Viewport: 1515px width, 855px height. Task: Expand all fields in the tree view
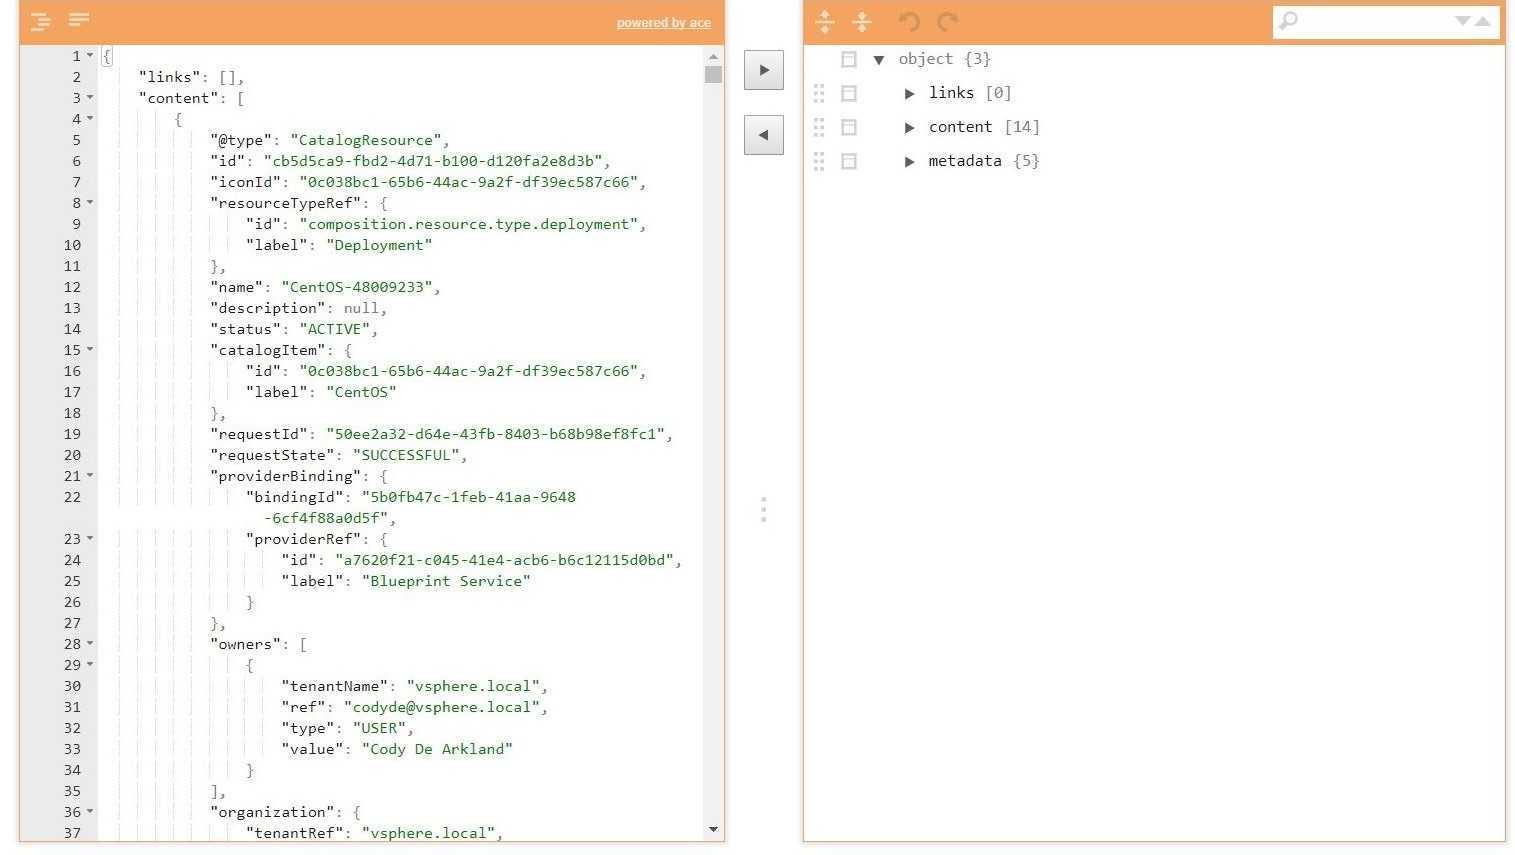[825, 21]
